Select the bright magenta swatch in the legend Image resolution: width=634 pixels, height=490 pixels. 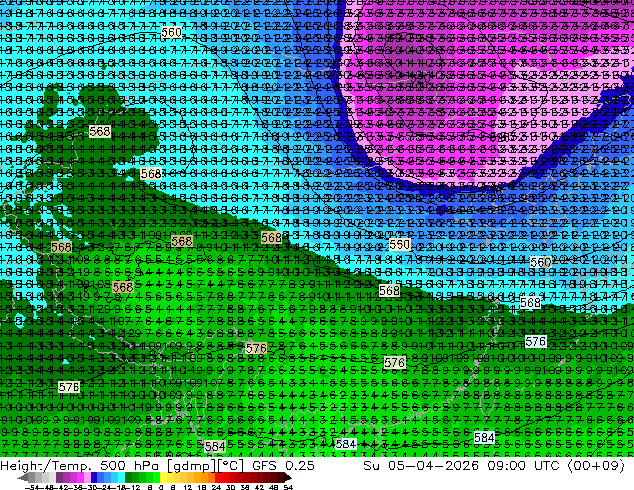(80, 477)
